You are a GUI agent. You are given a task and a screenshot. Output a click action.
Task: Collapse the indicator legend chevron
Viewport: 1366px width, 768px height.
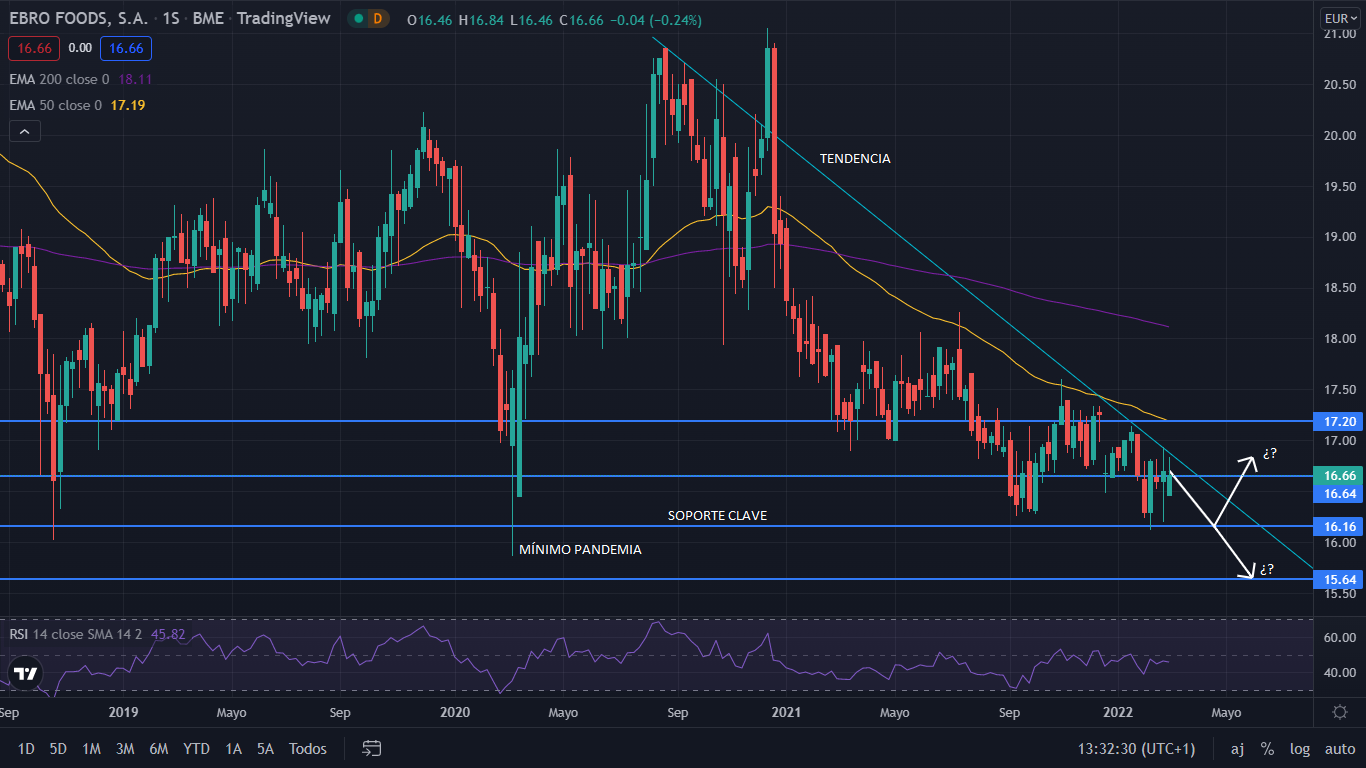(x=25, y=131)
